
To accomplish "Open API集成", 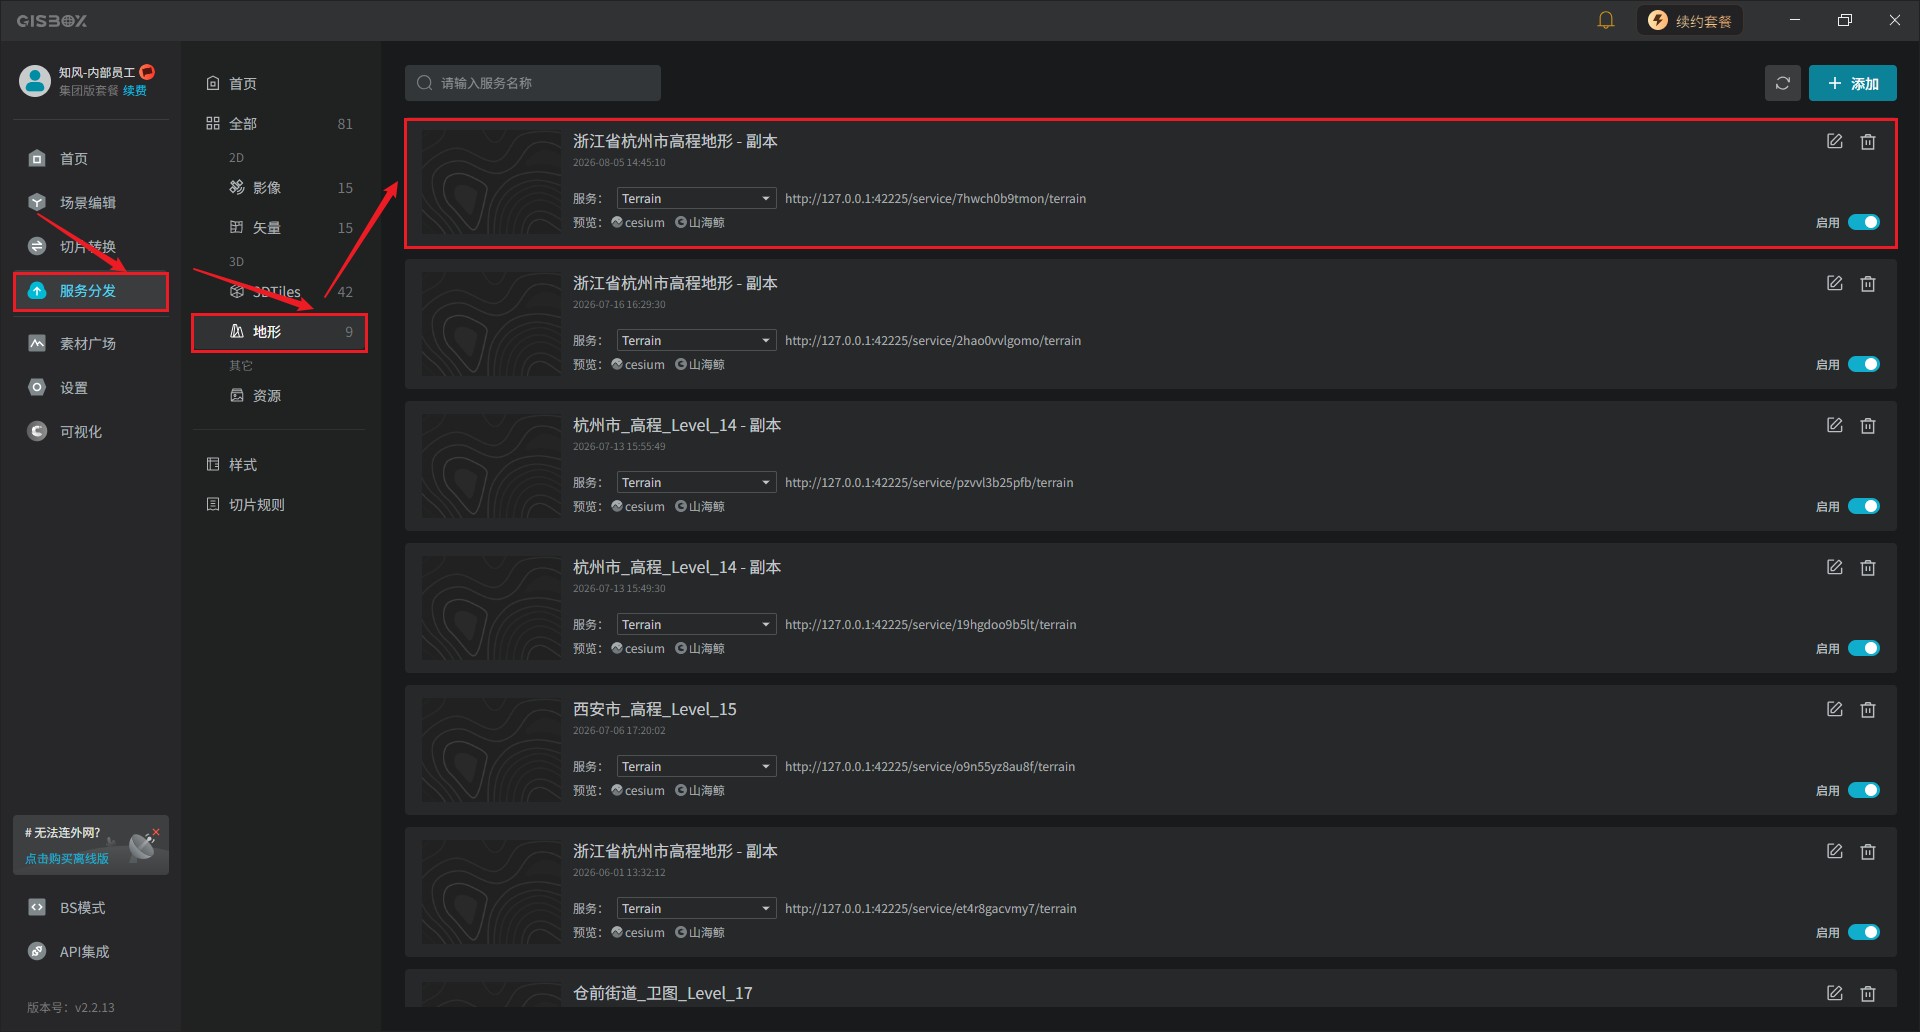I will (90, 951).
